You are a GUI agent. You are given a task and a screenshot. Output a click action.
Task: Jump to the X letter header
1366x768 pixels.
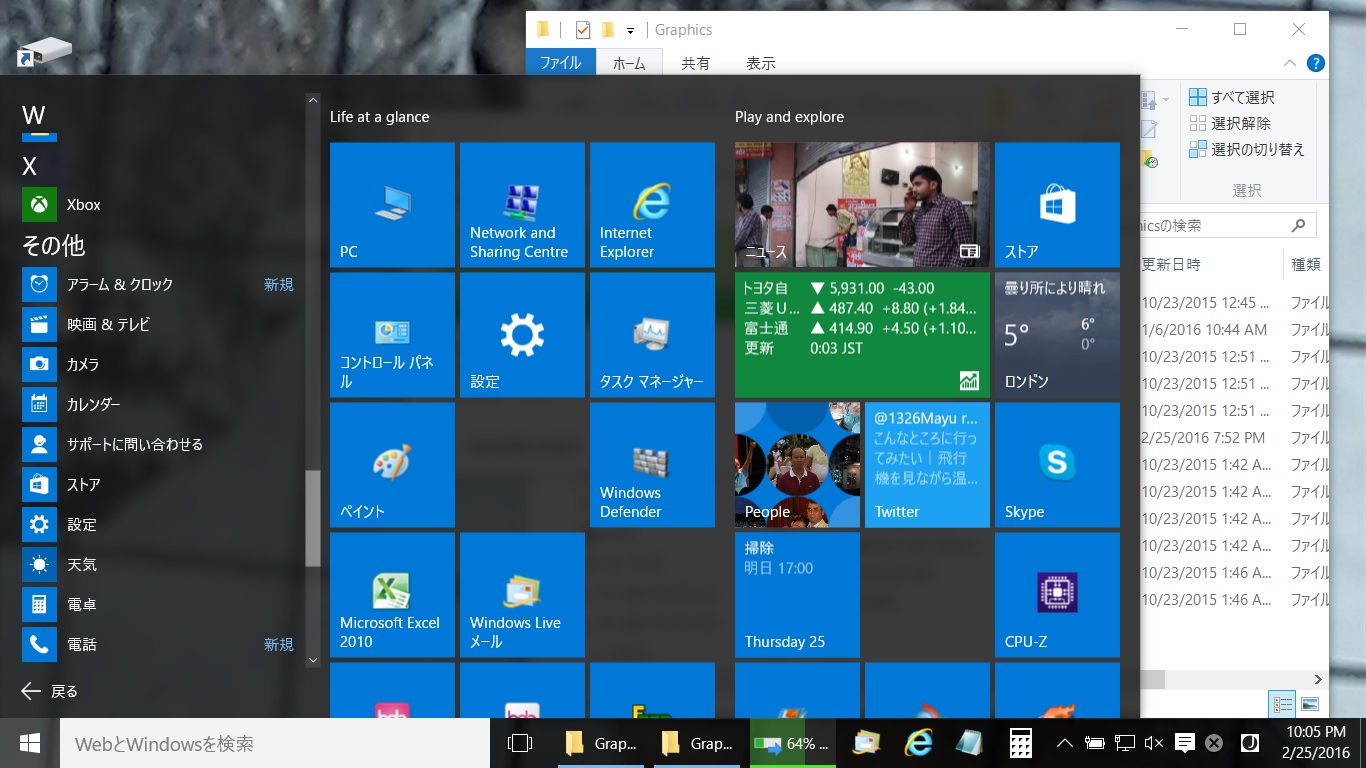pyautogui.click(x=30, y=166)
